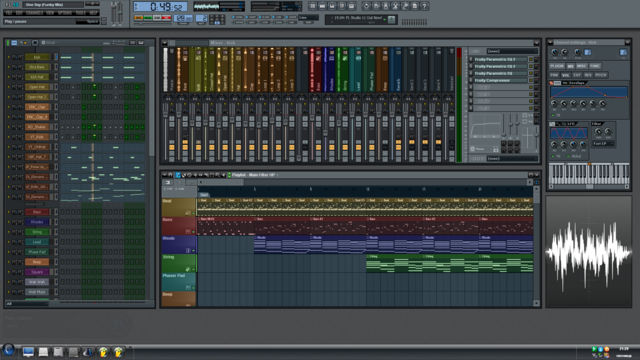This screenshot has height=360, width=640.
Task: Open the Fruity Compressor slot menu arrow
Action: [x=471, y=81]
